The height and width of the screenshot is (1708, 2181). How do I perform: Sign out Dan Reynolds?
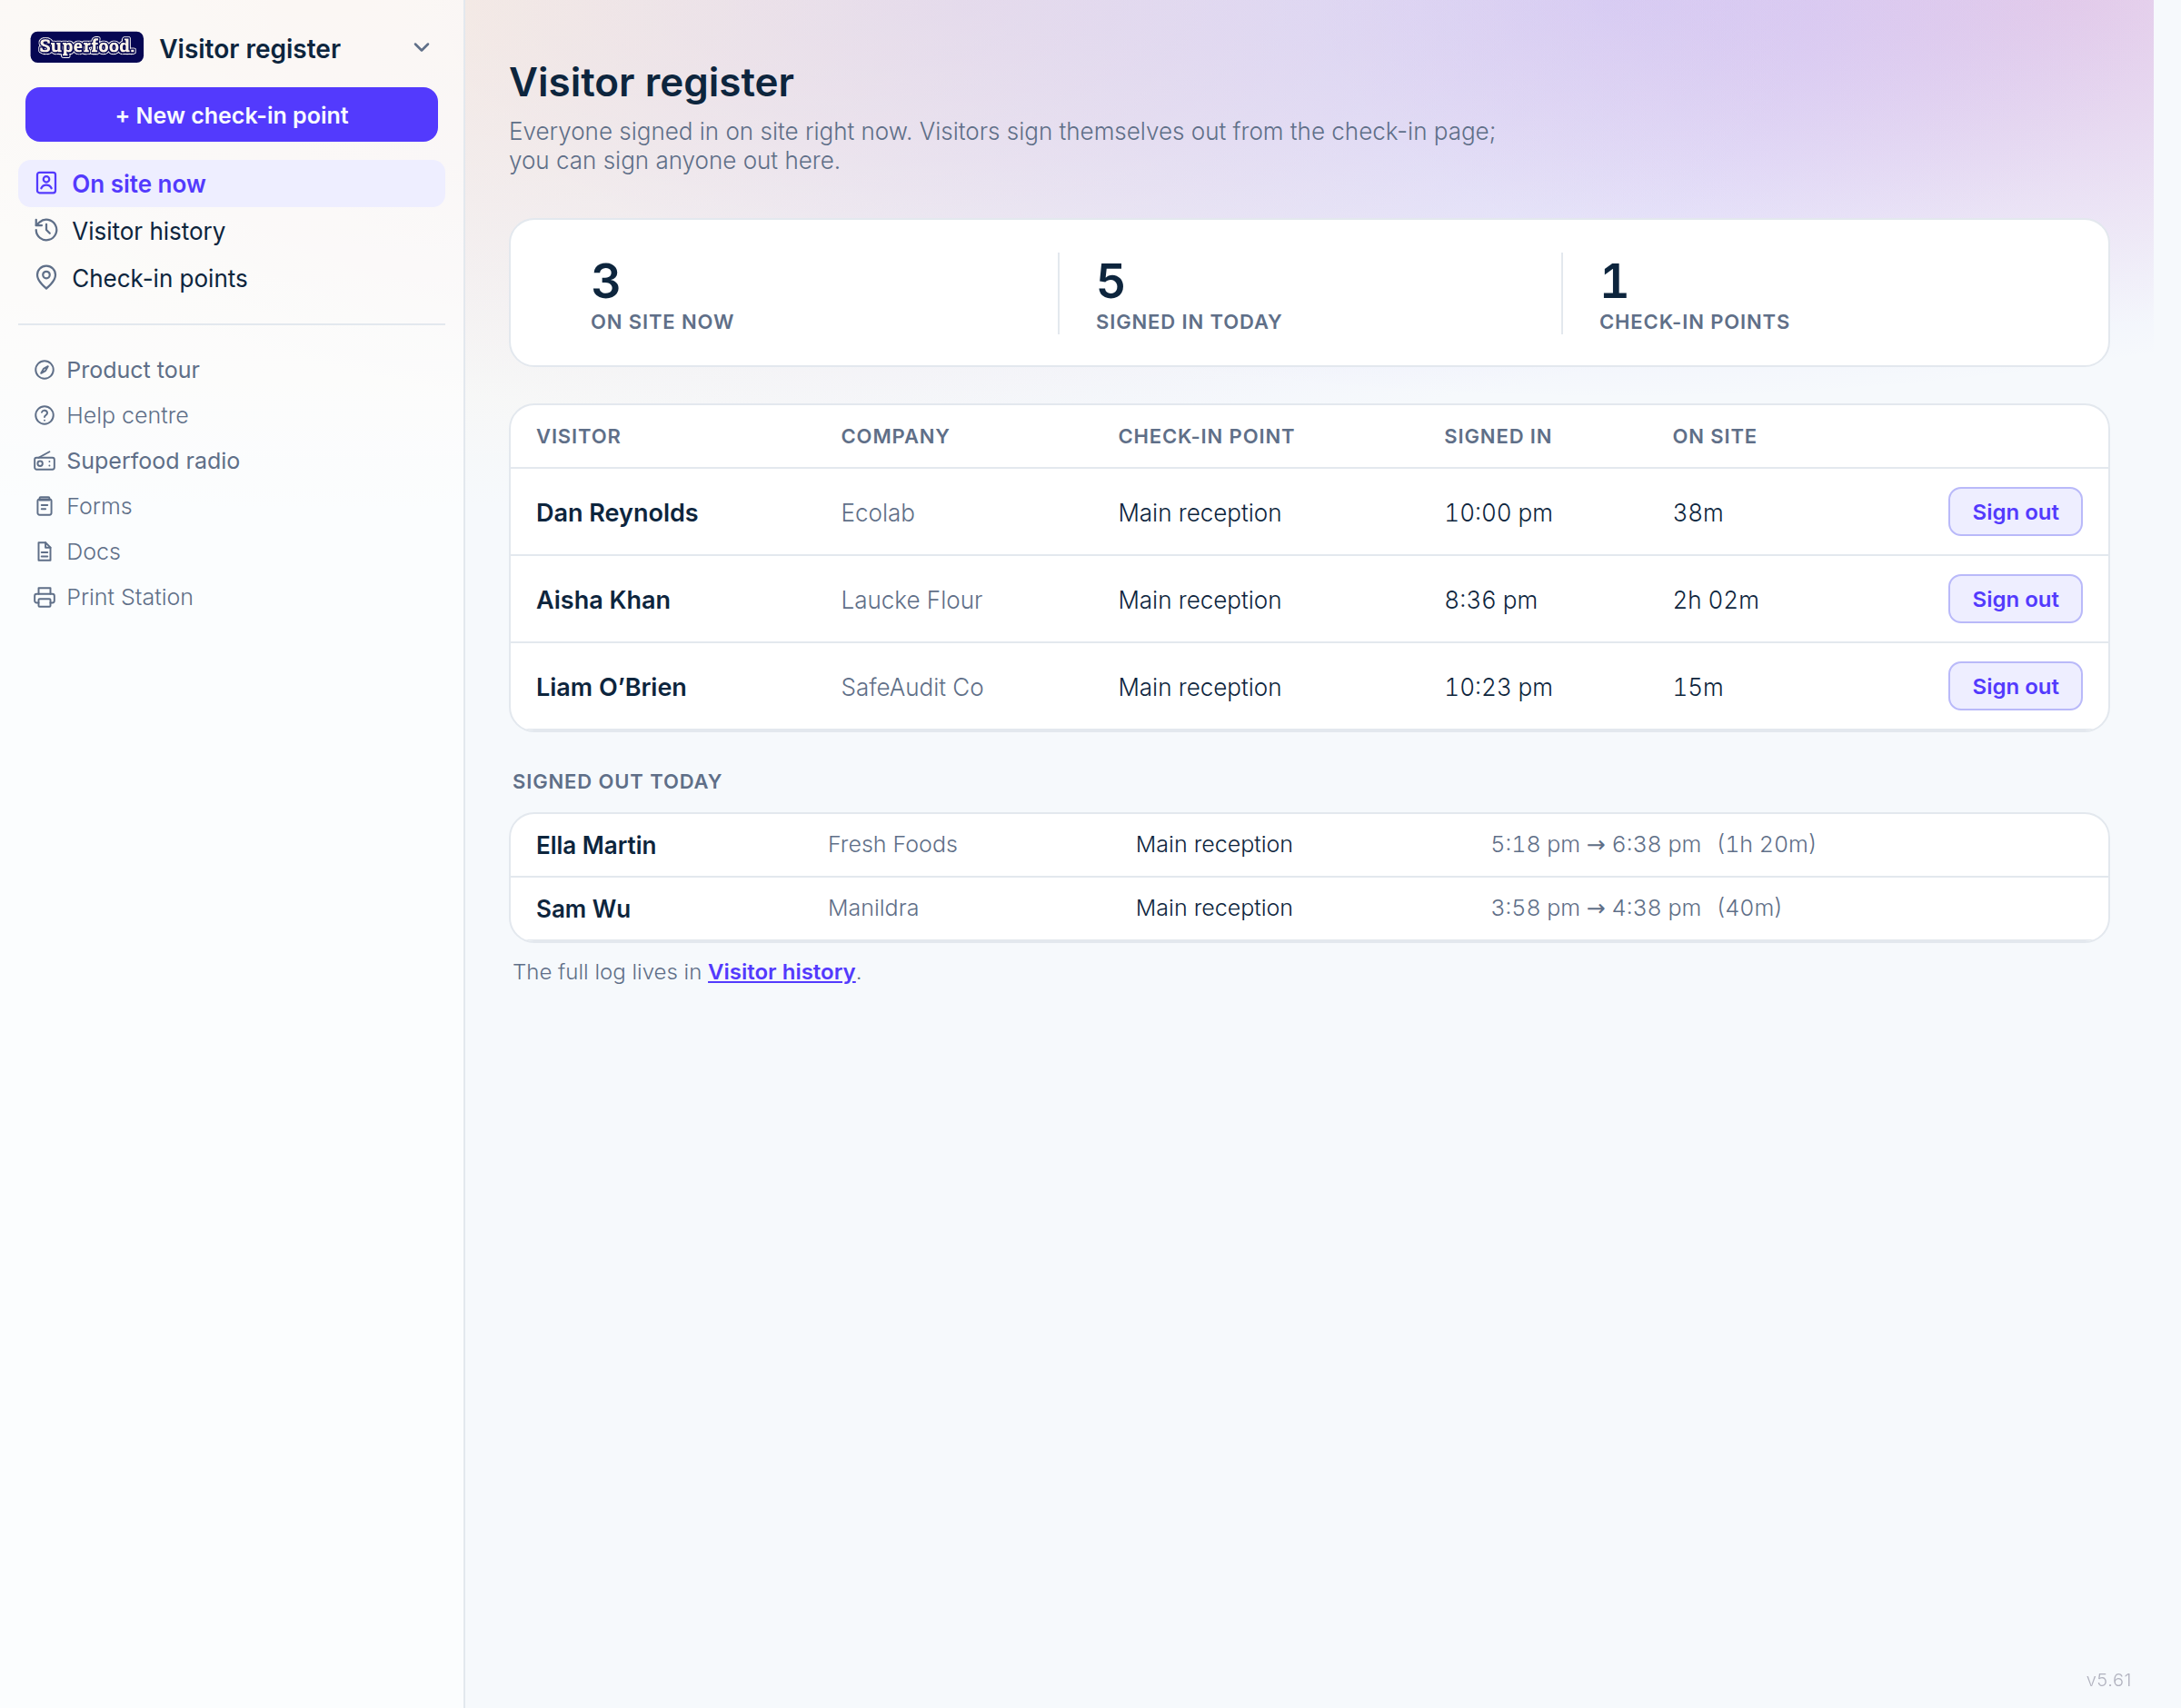pos(2014,512)
